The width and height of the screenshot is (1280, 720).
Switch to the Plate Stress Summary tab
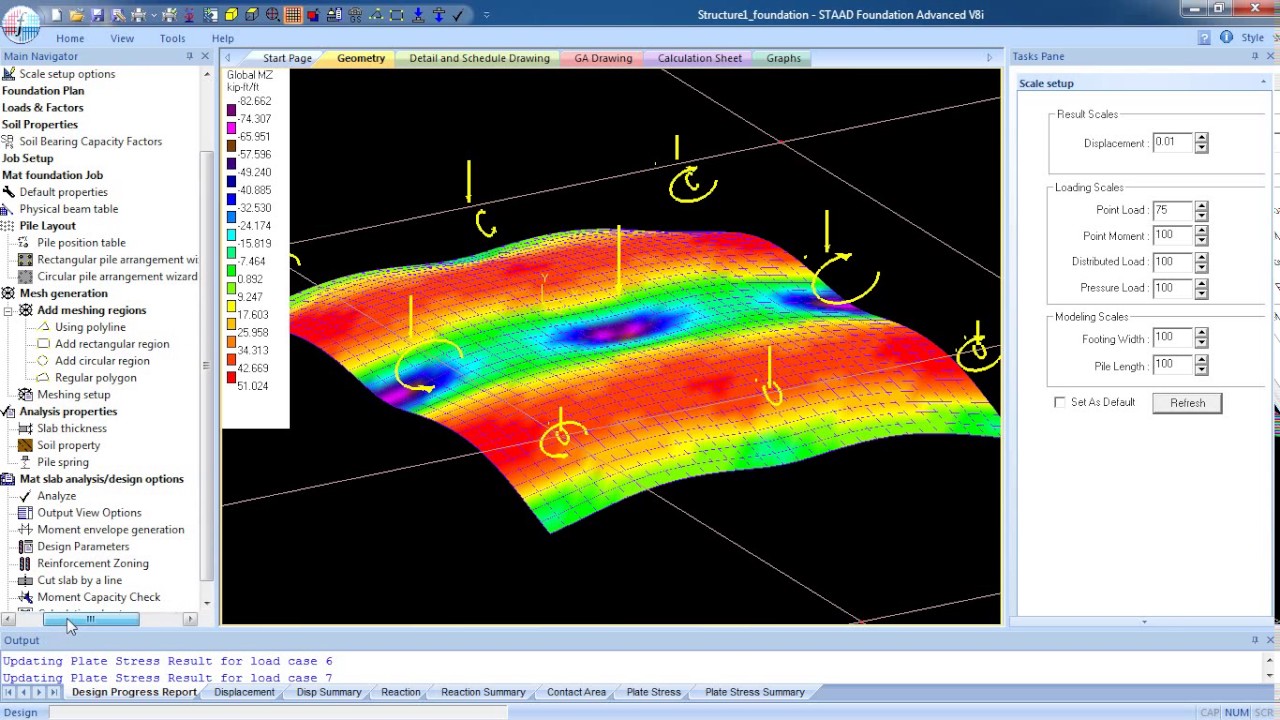(754, 692)
